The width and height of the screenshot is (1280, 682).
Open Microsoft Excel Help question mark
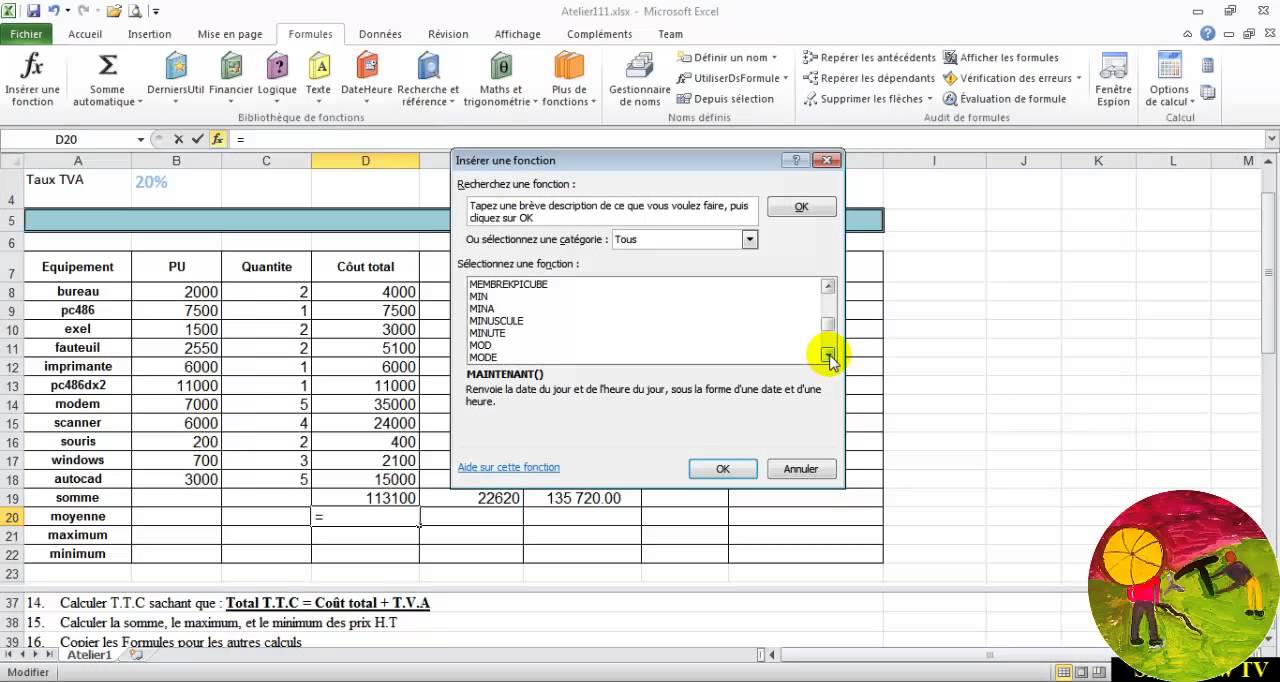[x=1208, y=34]
